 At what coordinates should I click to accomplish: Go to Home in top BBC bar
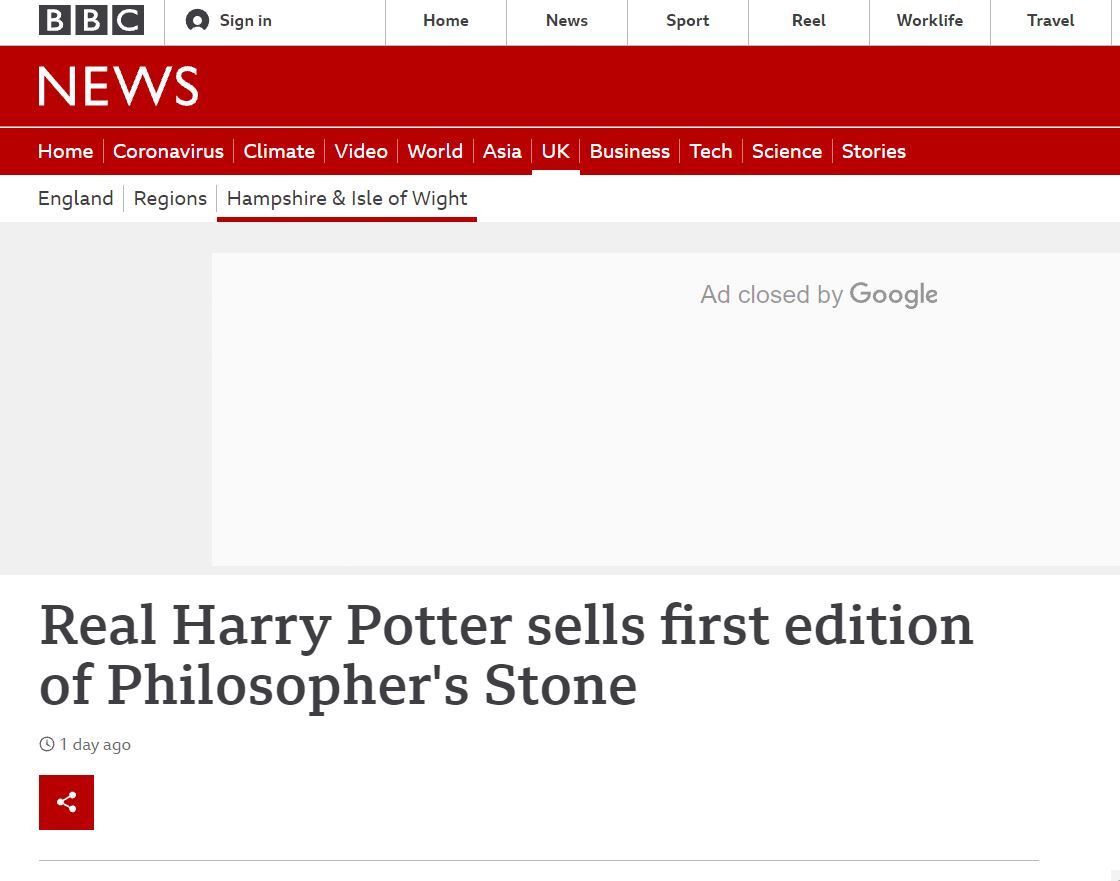(x=446, y=21)
